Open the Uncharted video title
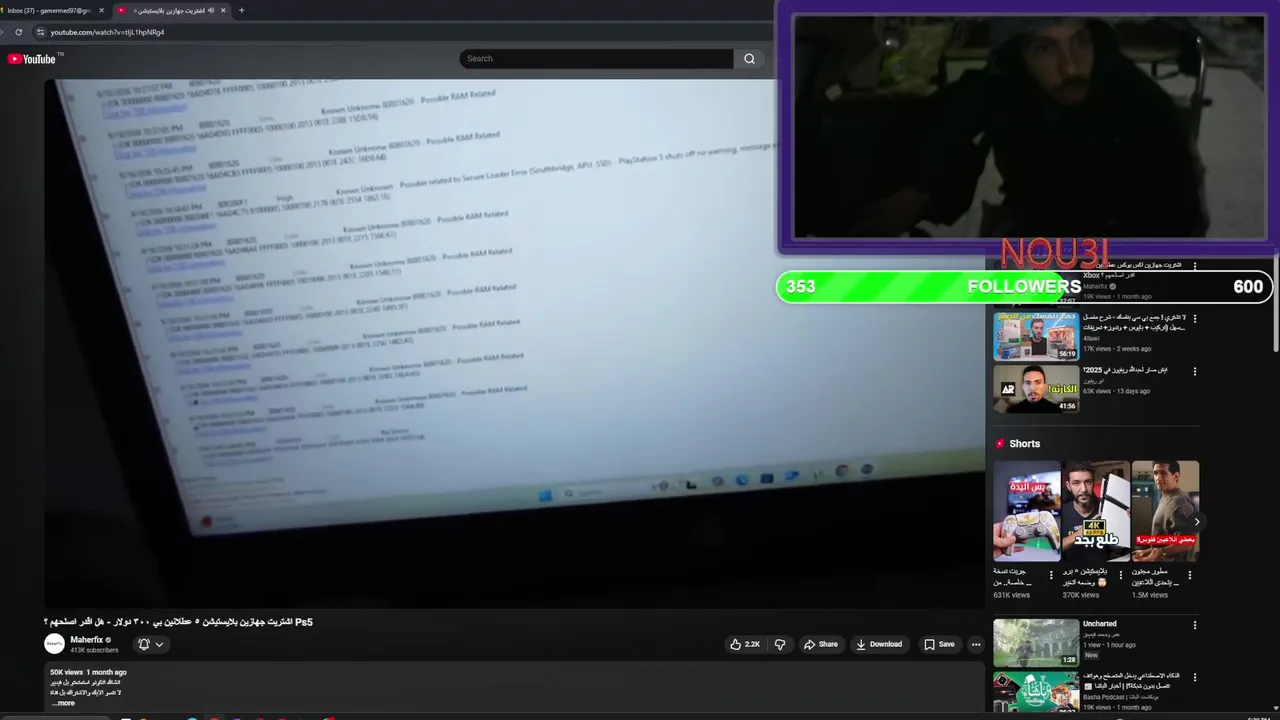The height and width of the screenshot is (720, 1280). pyautogui.click(x=1100, y=623)
